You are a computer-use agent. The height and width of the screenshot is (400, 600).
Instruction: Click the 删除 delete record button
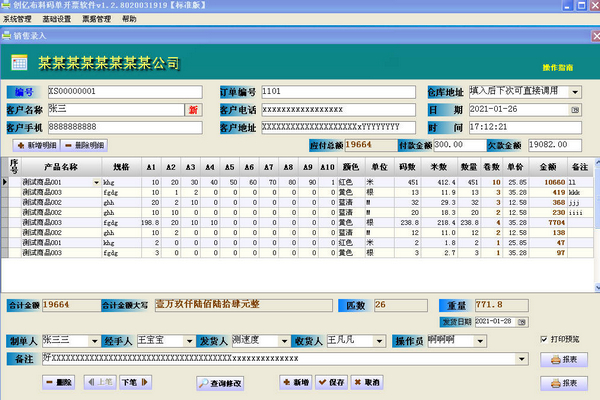click(x=60, y=382)
